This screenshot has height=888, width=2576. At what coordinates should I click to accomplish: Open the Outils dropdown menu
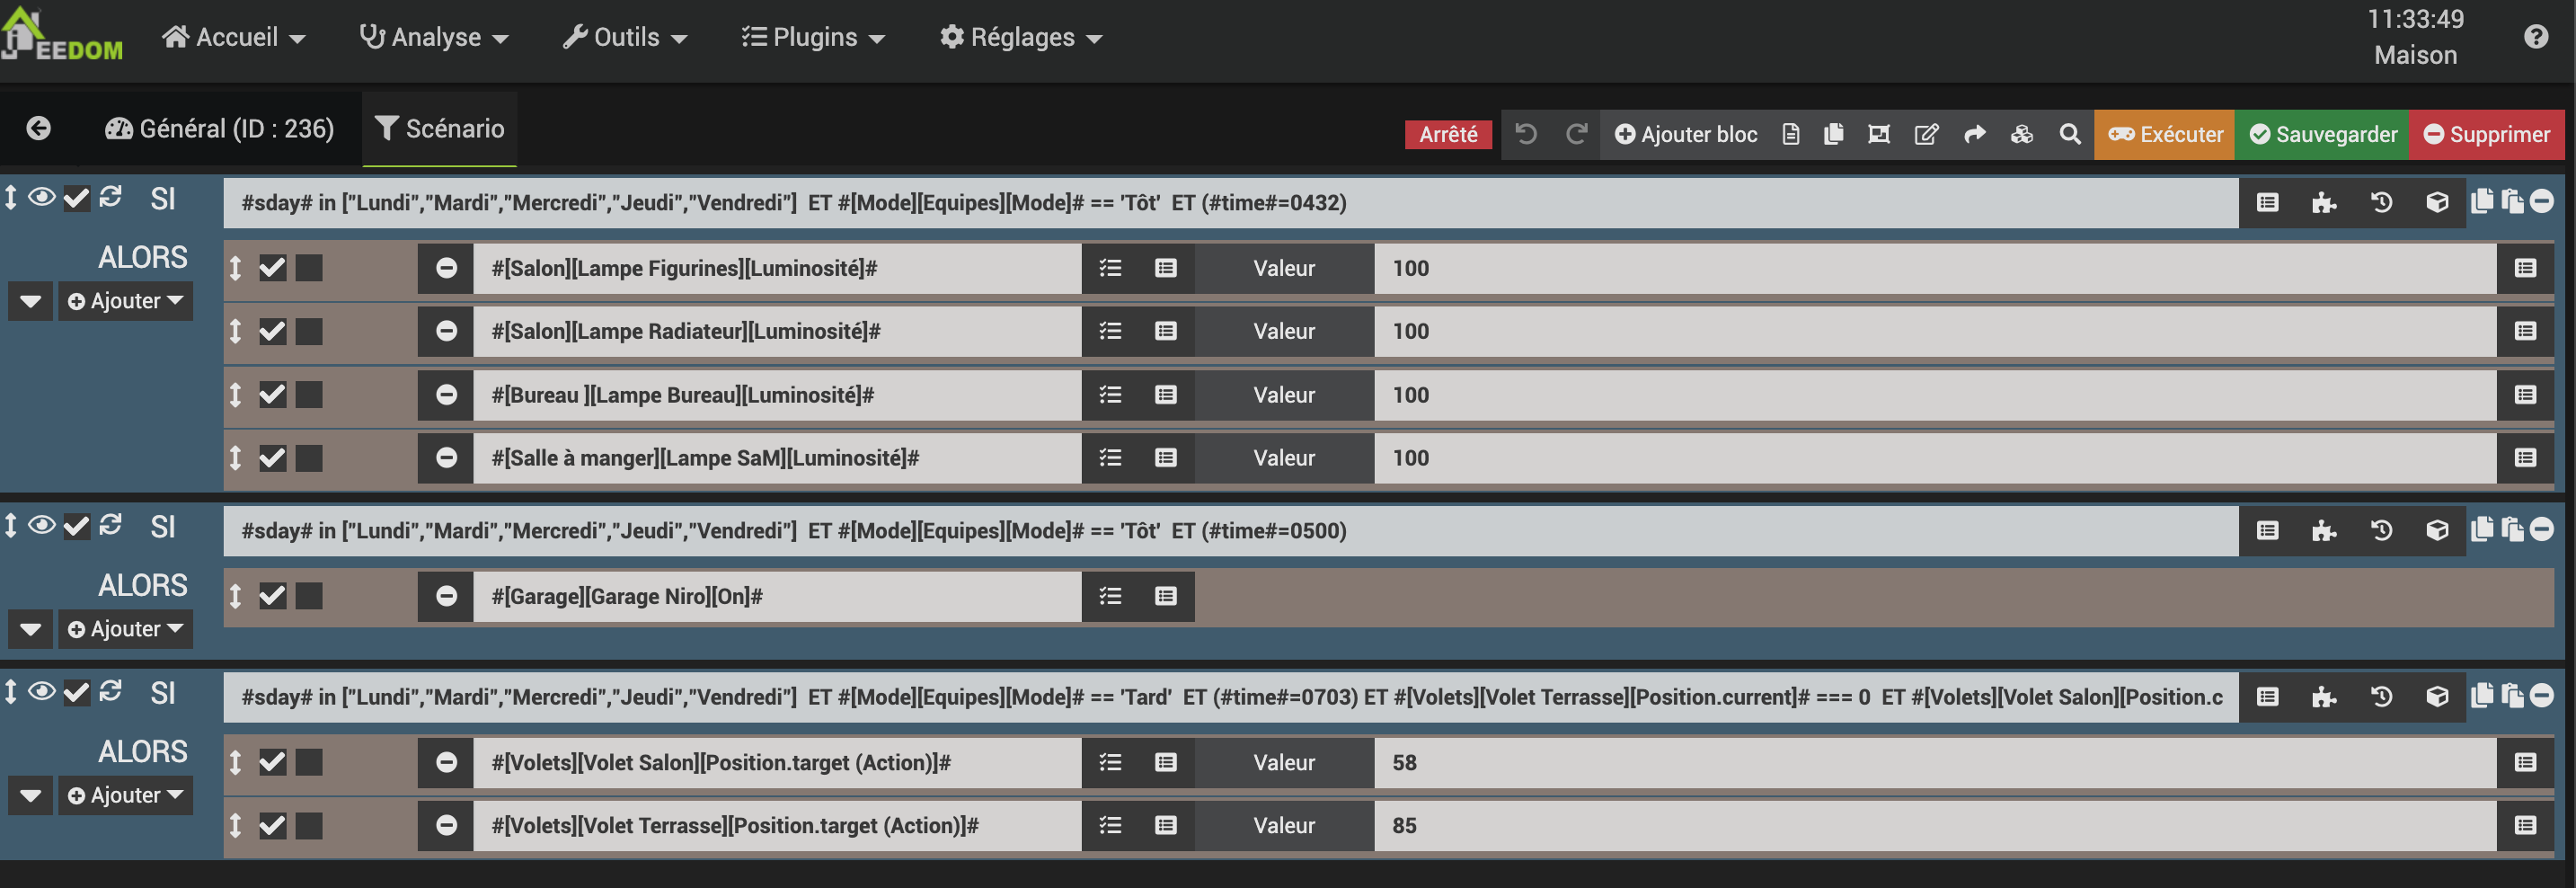[625, 37]
